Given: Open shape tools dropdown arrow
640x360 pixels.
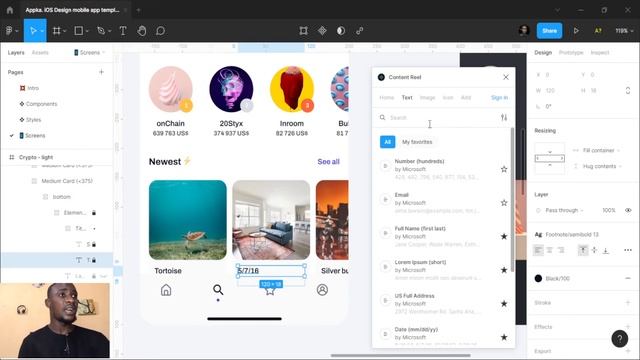Looking at the screenshot, I should point(87,31).
